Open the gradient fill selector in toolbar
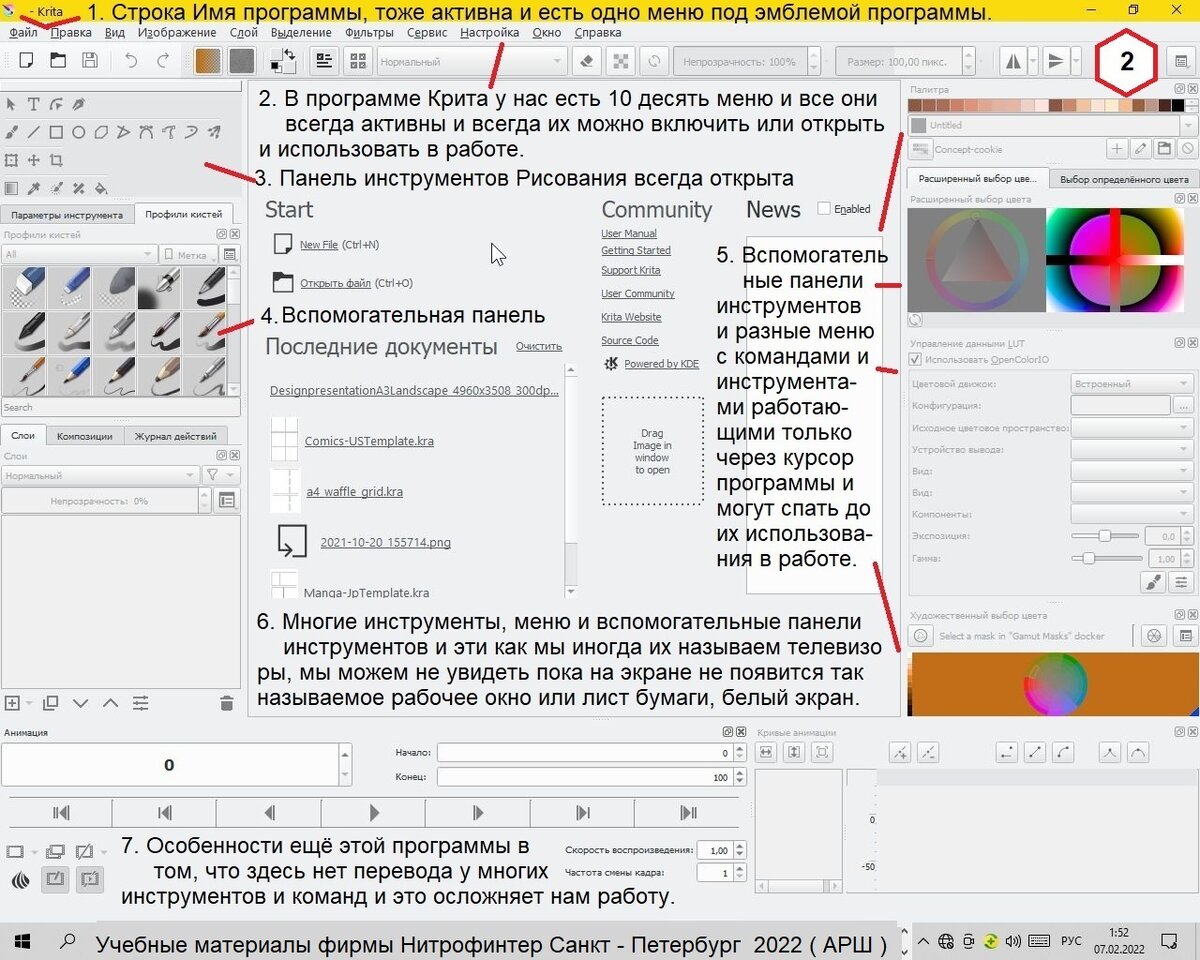The image size is (1200, 960). [208, 61]
